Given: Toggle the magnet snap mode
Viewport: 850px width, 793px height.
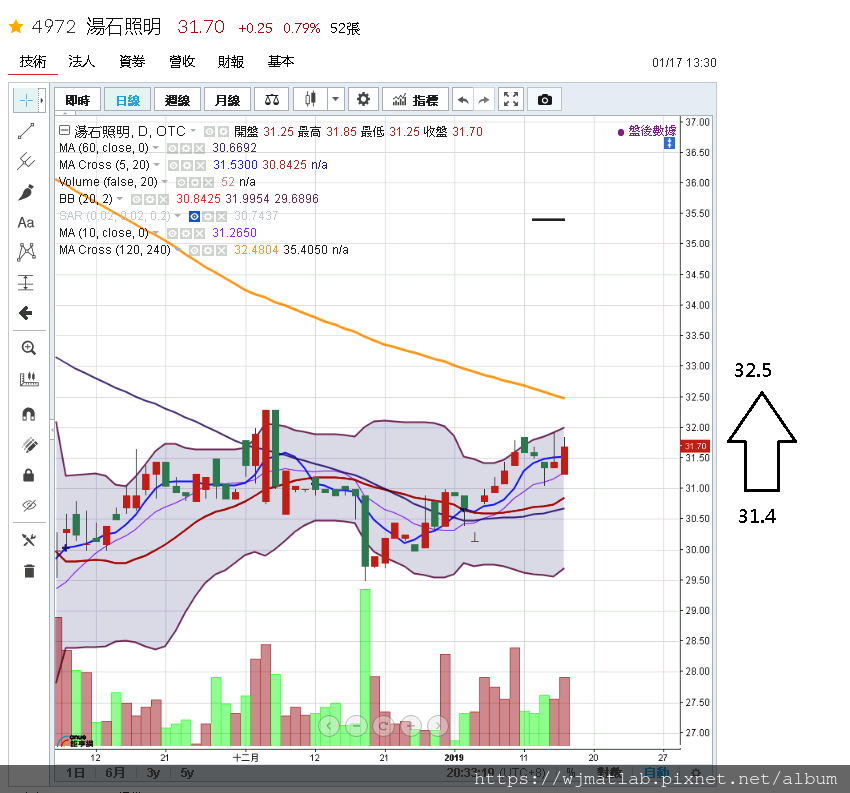Looking at the screenshot, I should coord(29,414).
